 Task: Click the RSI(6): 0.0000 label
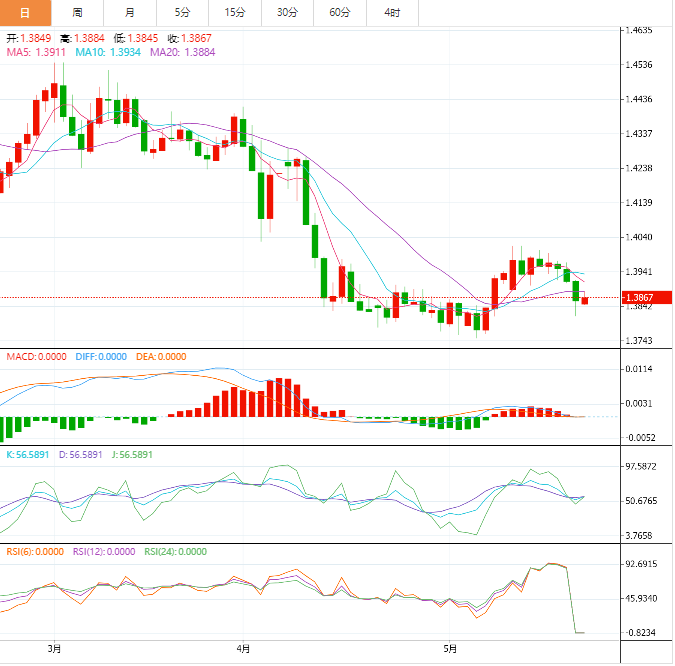[x=35, y=552]
